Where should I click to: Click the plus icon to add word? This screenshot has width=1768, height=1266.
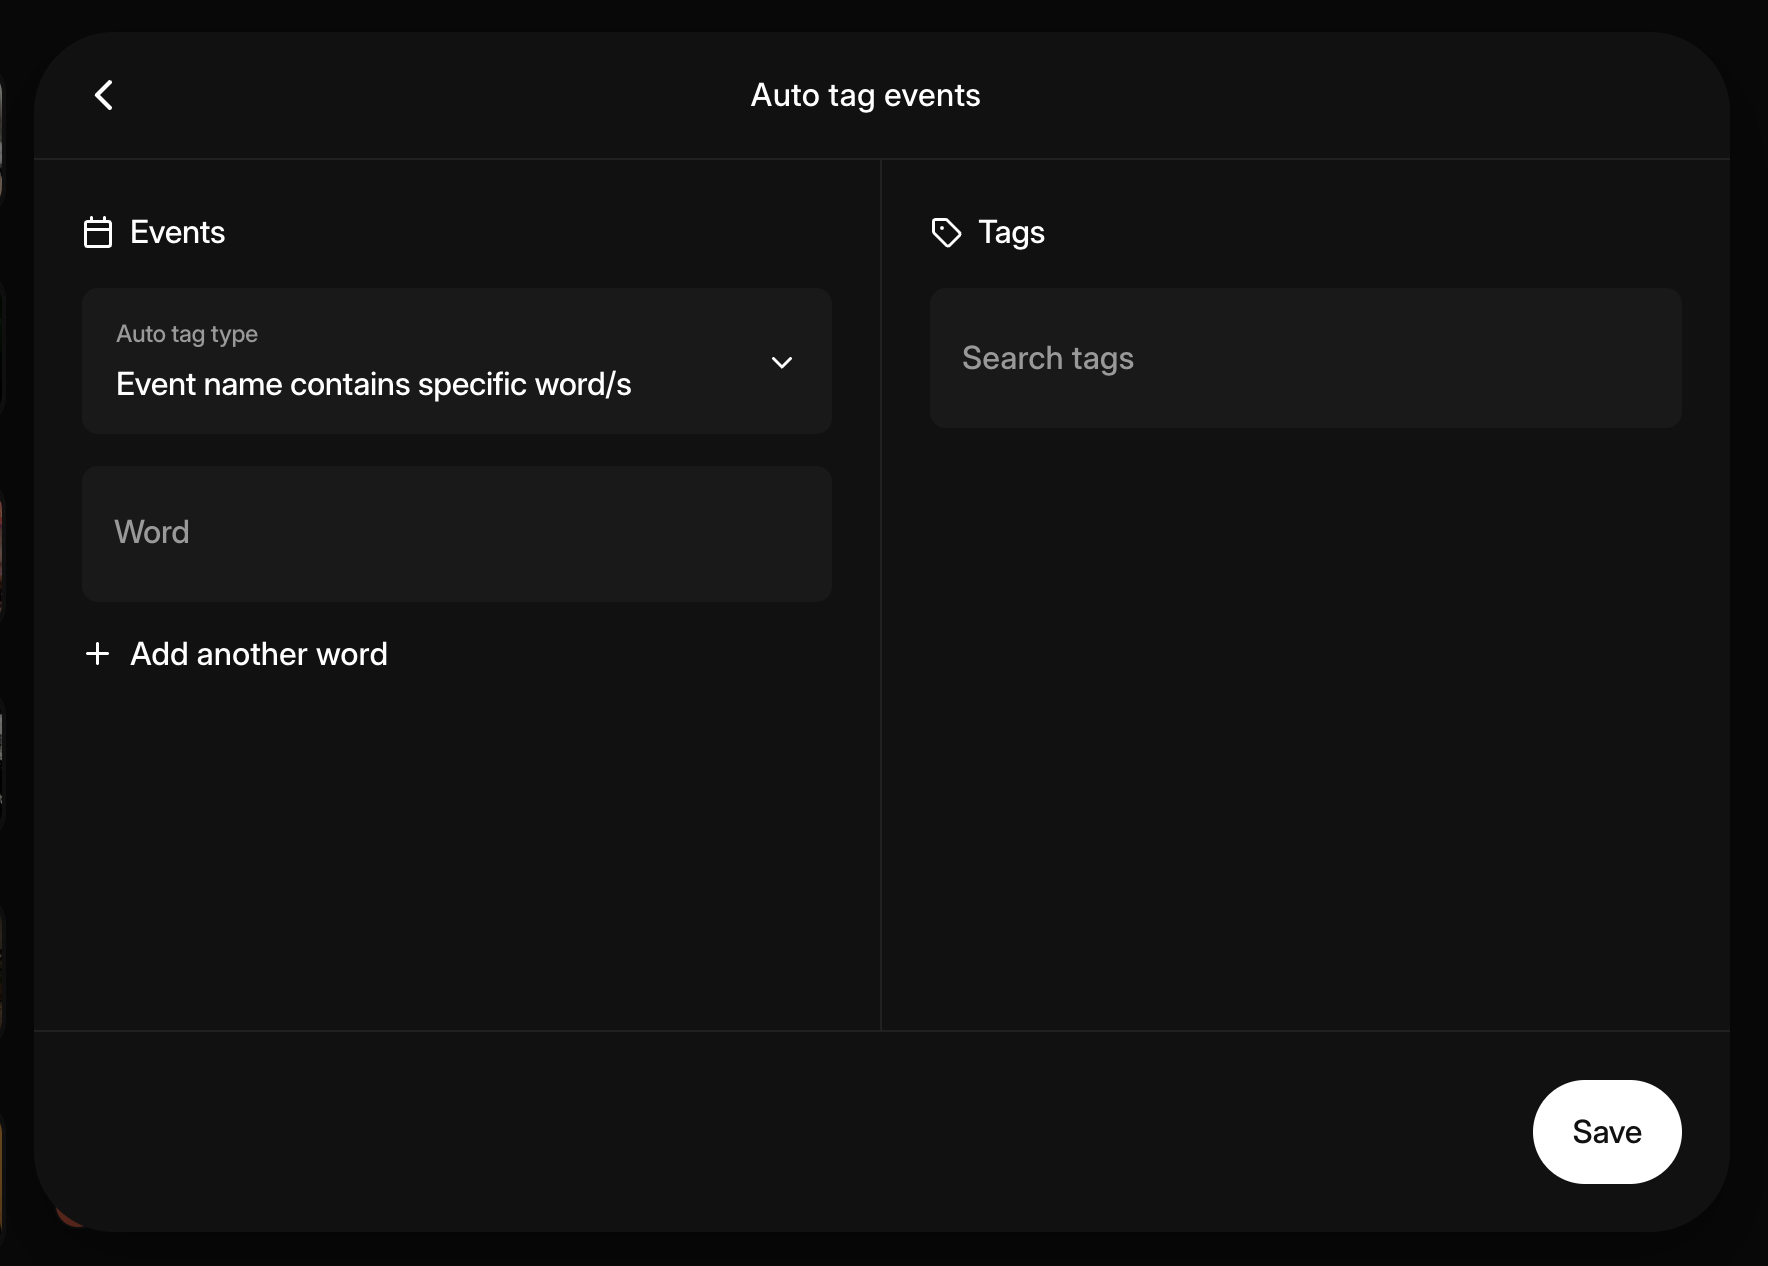(x=98, y=654)
